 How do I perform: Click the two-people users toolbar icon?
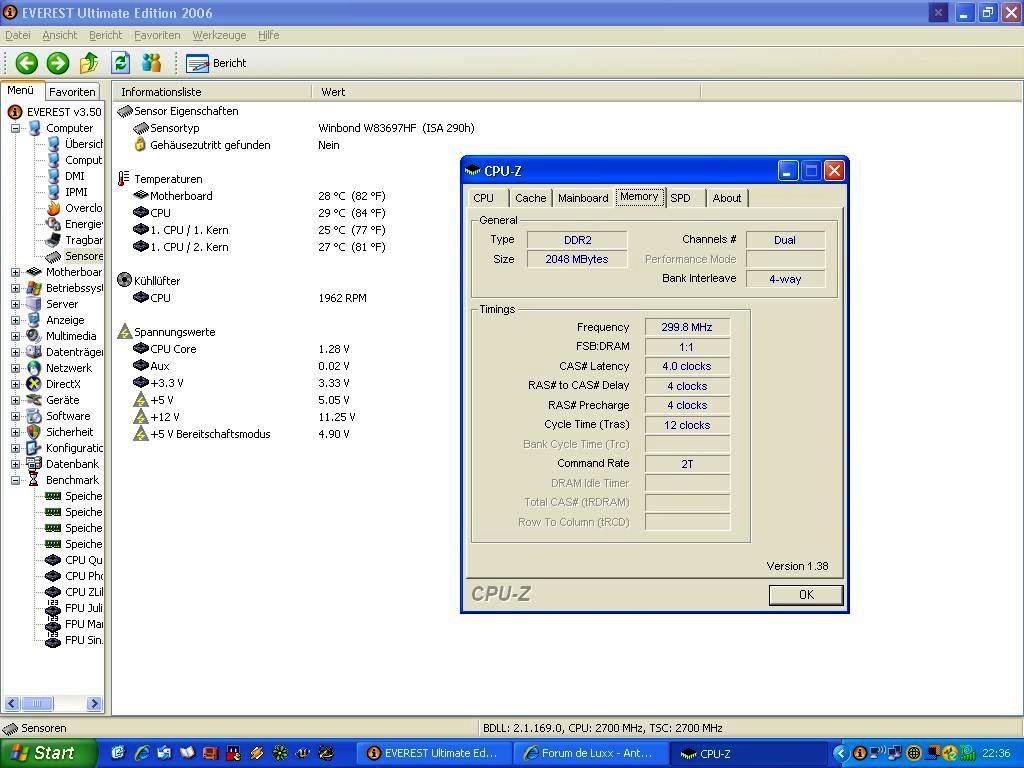pos(152,63)
